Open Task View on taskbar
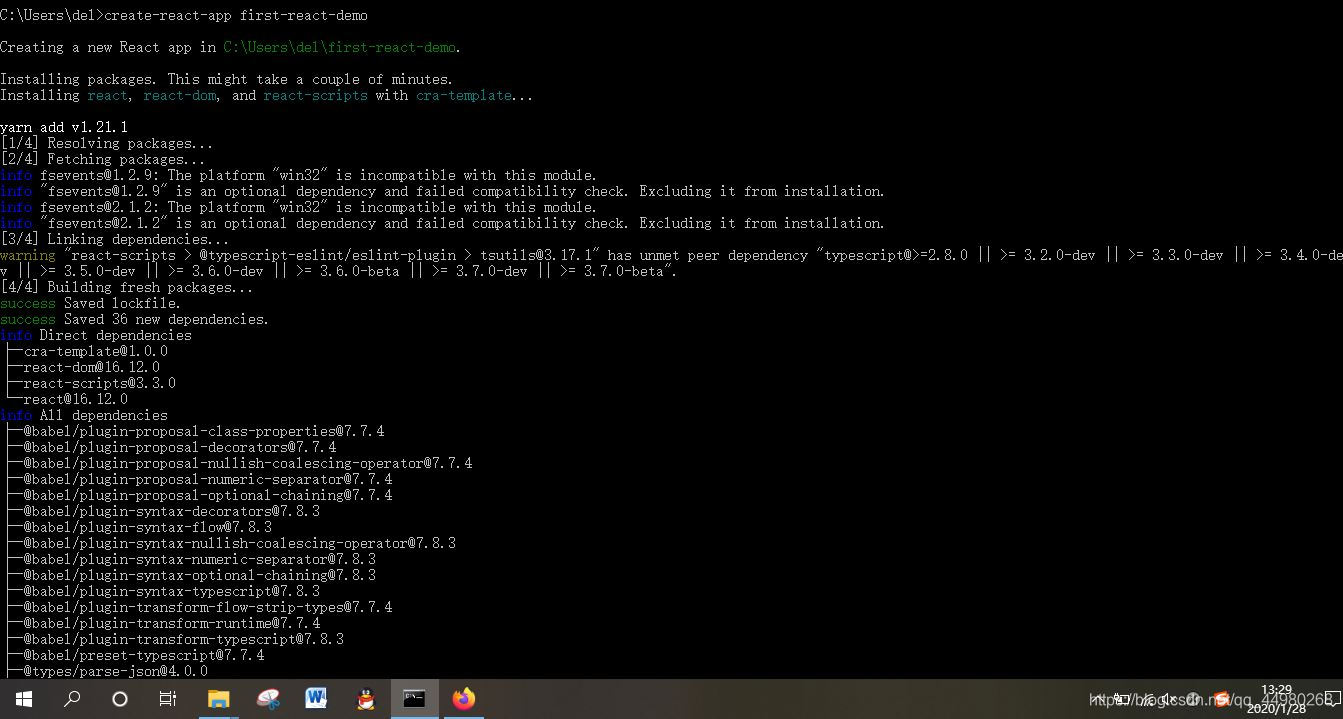1343x719 pixels. tap(168, 699)
